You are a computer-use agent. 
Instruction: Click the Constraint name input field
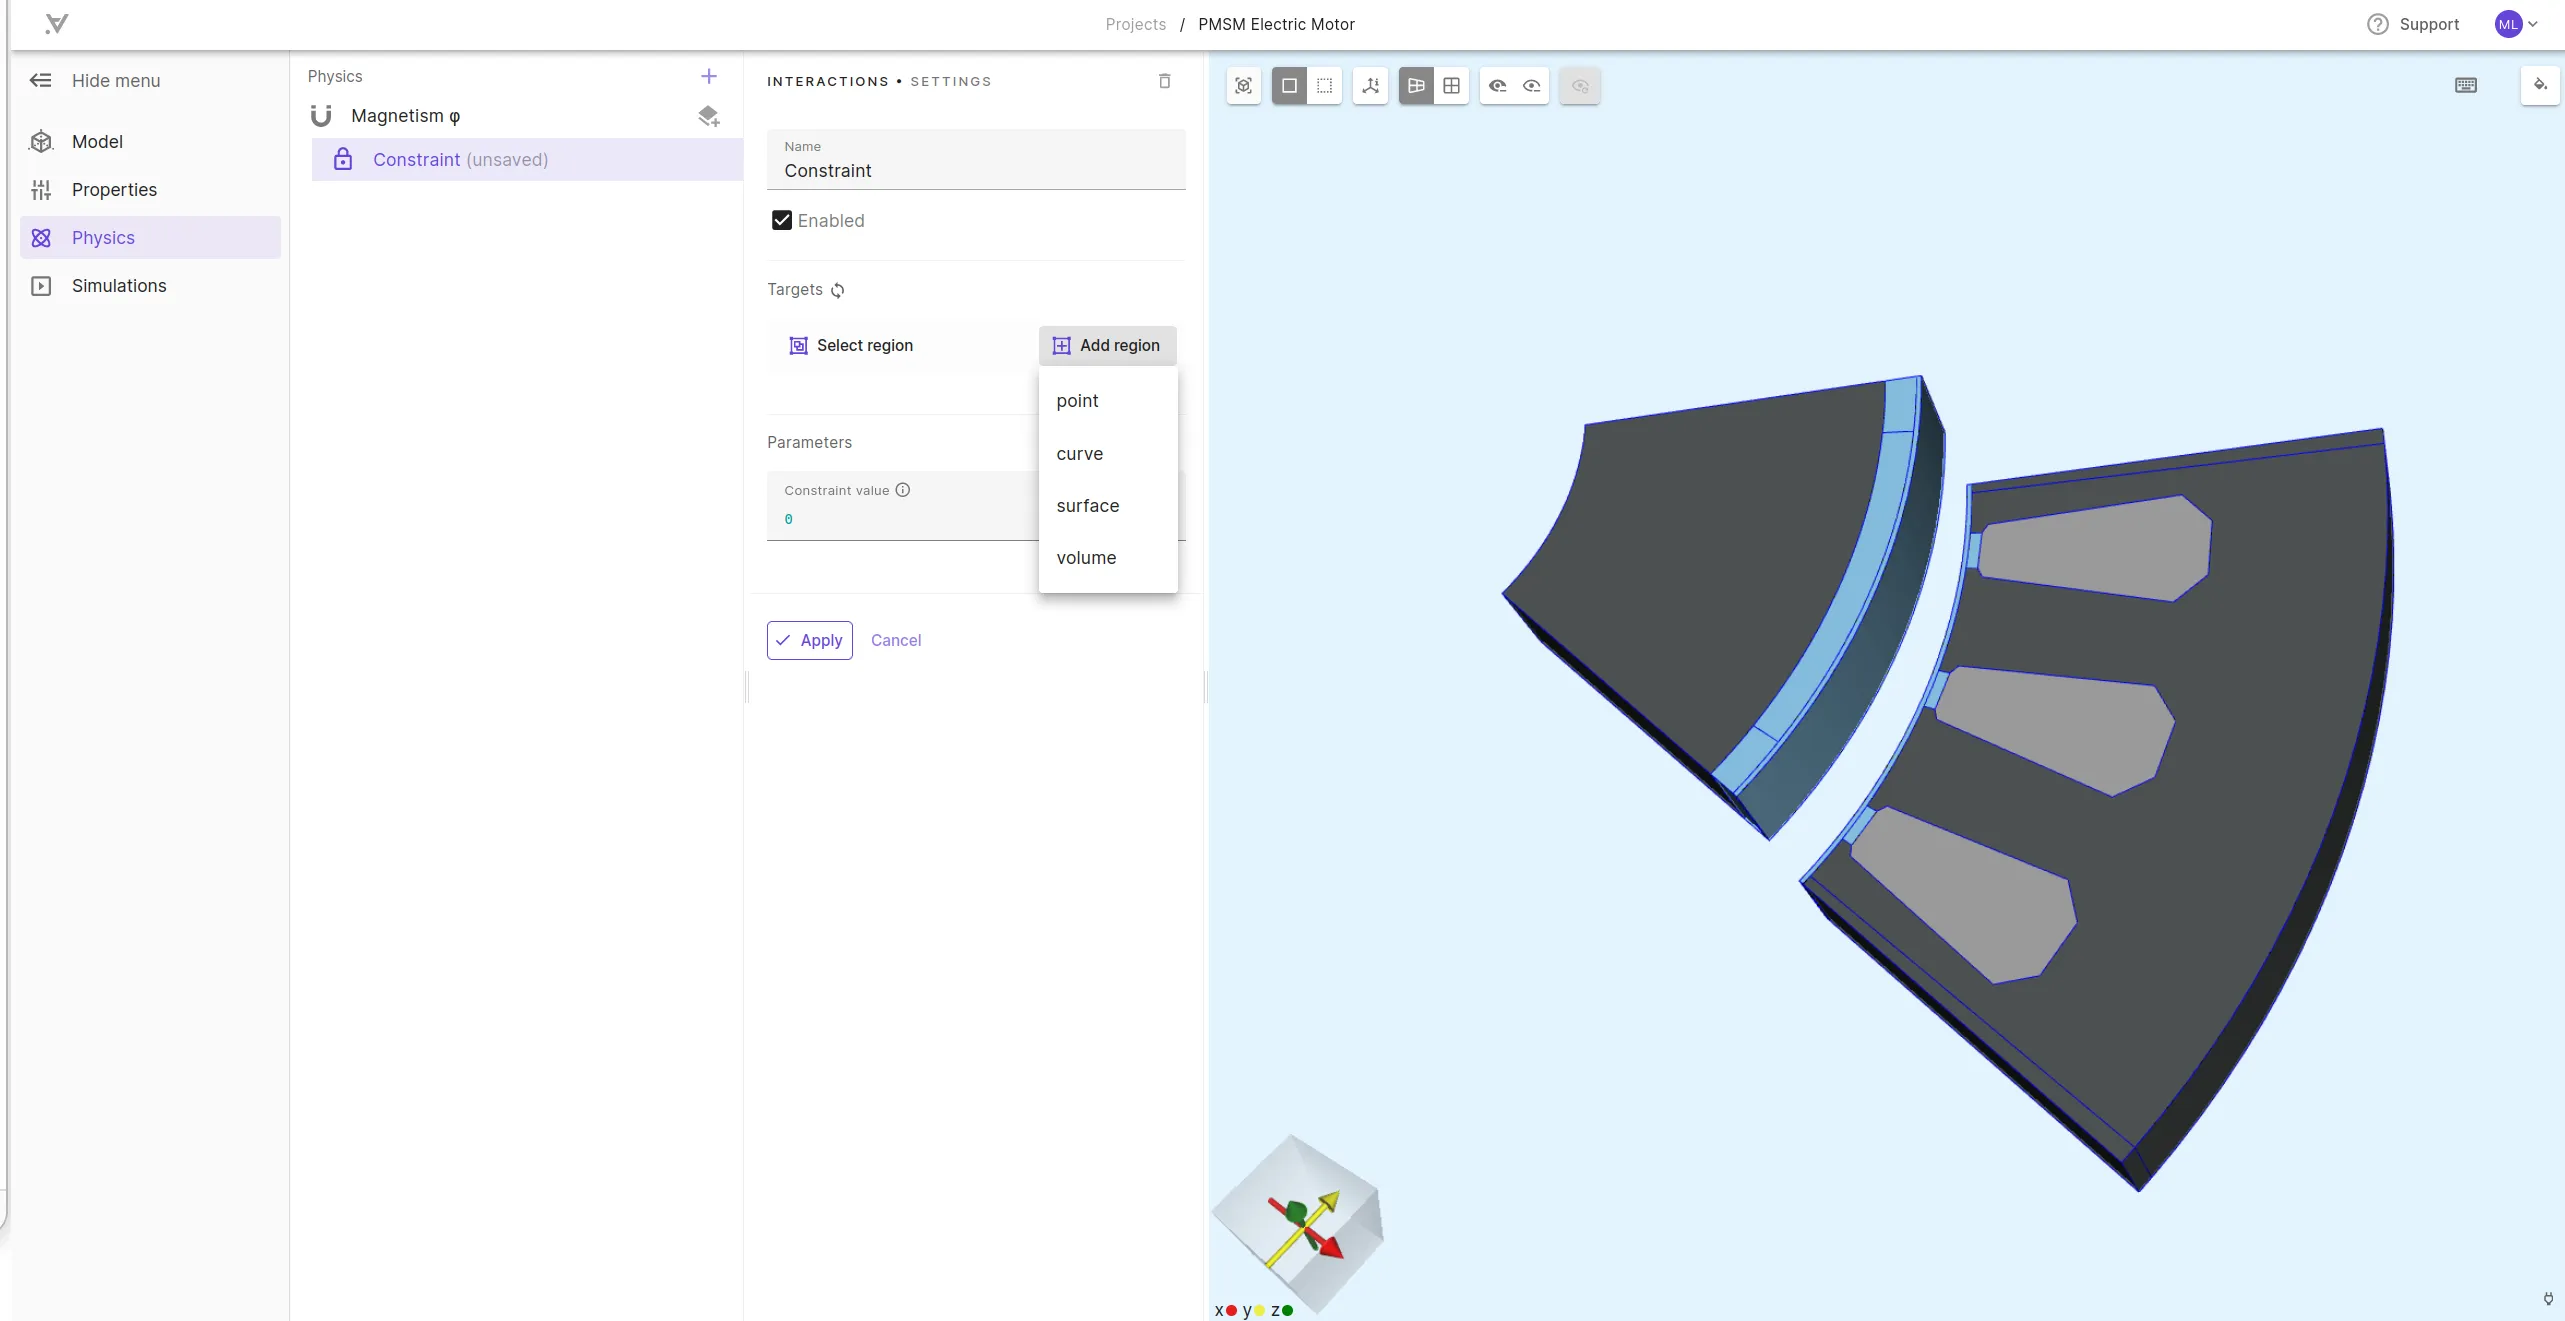976,159
